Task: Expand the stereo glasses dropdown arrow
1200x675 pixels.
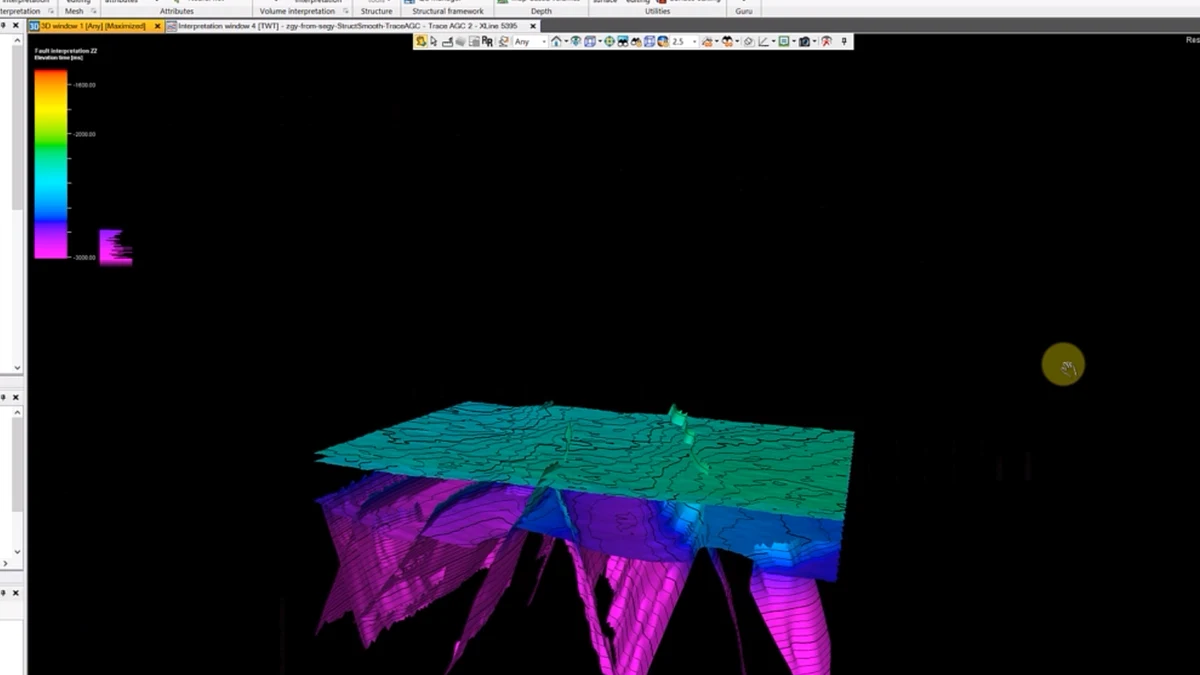Action: [x=738, y=42]
